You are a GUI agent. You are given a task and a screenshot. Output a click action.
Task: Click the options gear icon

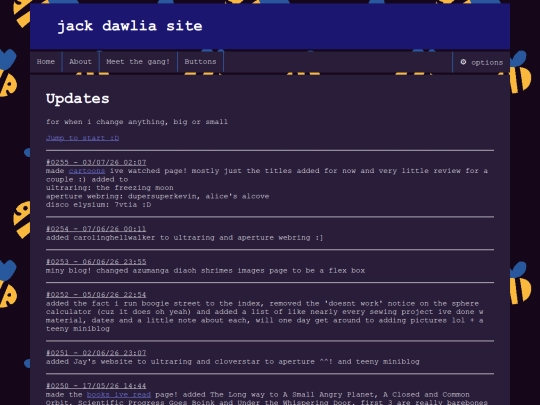[x=463, y=62]
